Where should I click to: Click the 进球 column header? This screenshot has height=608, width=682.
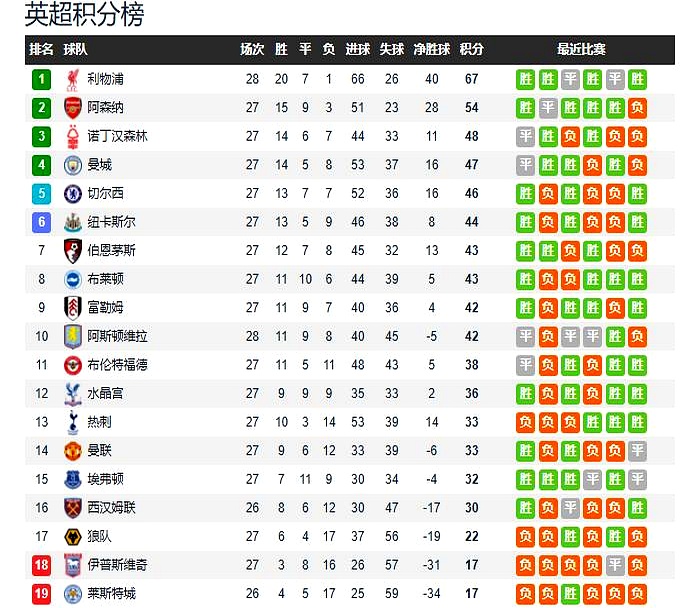(x=358, y=49)
